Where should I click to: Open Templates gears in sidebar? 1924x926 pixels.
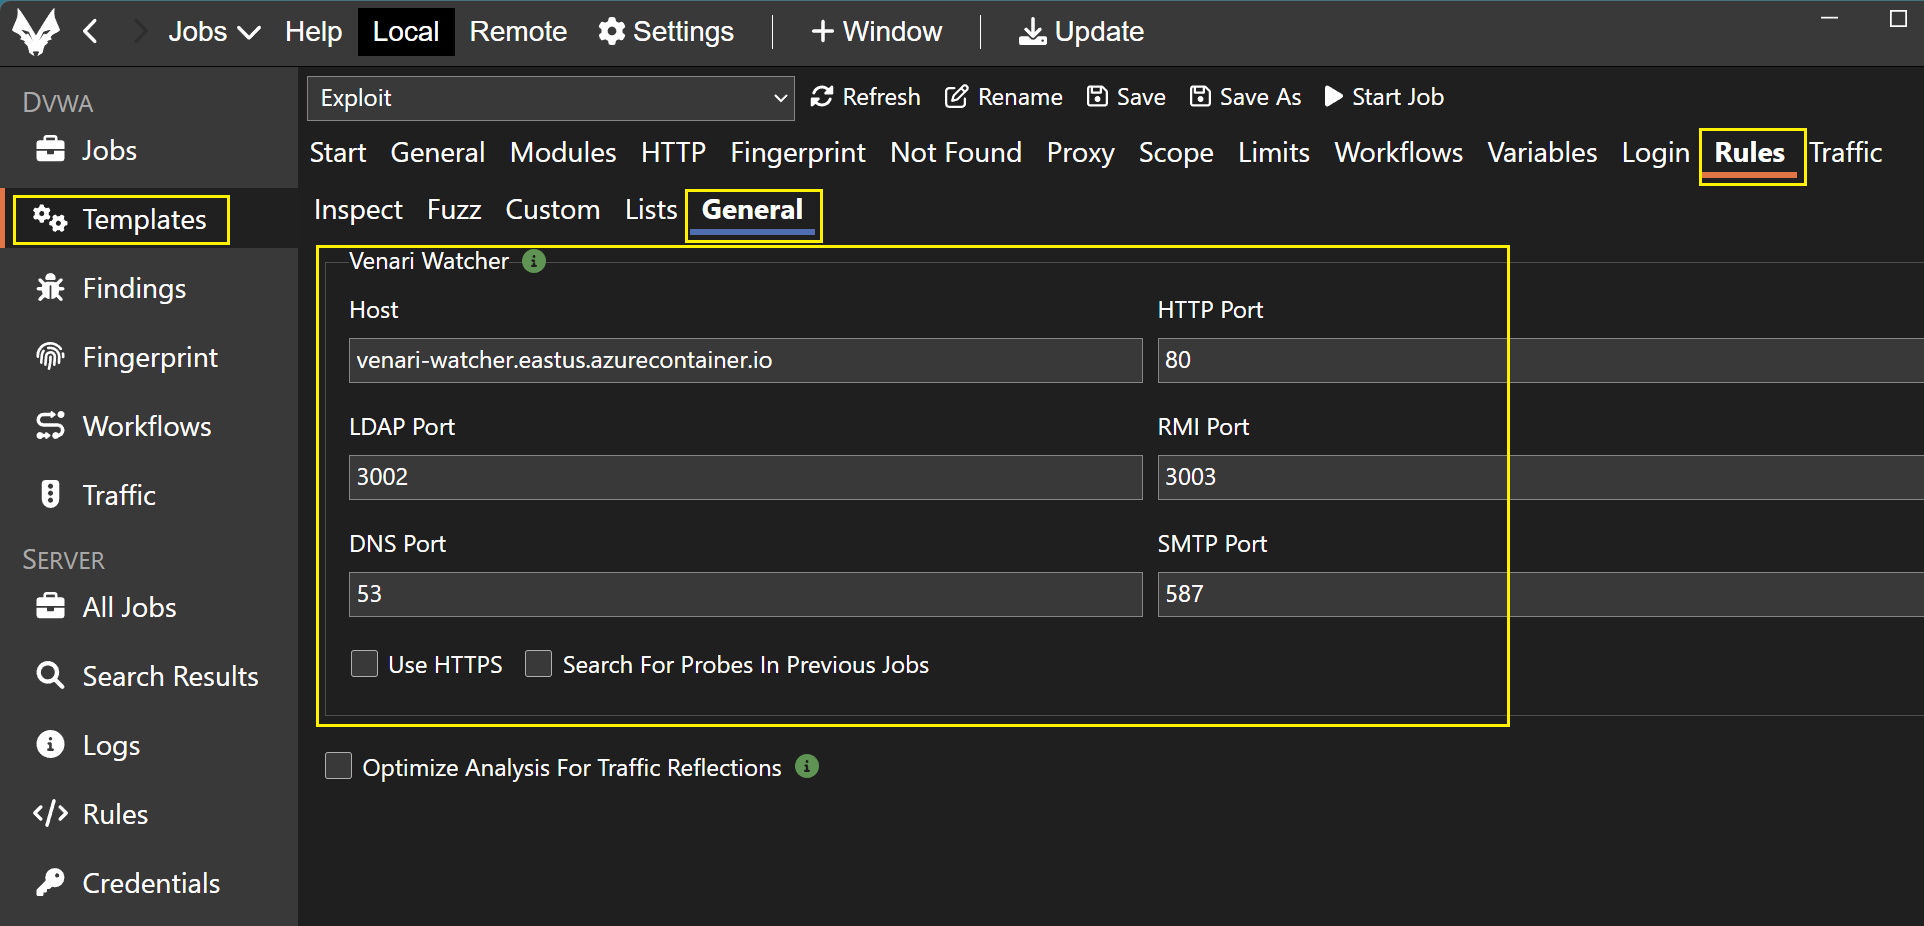[x=50, y=218]
